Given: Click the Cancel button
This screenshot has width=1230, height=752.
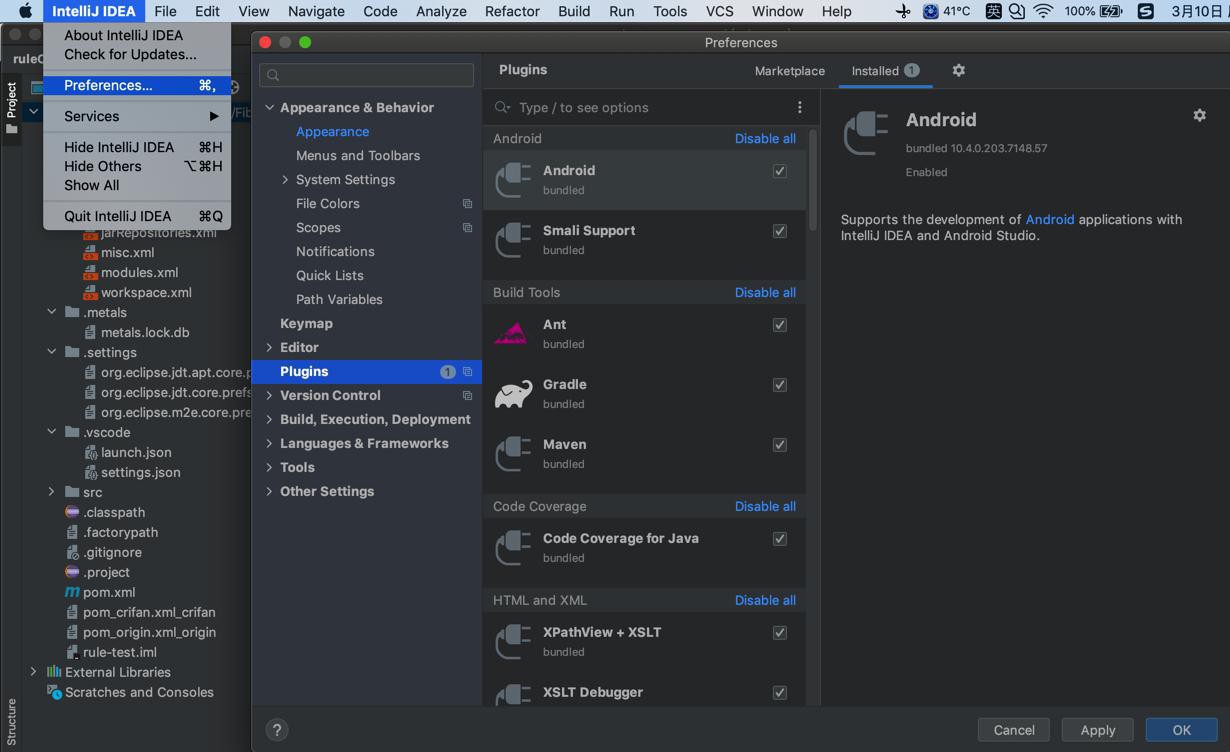Looking at the screenshot, I should (1014, 730).
